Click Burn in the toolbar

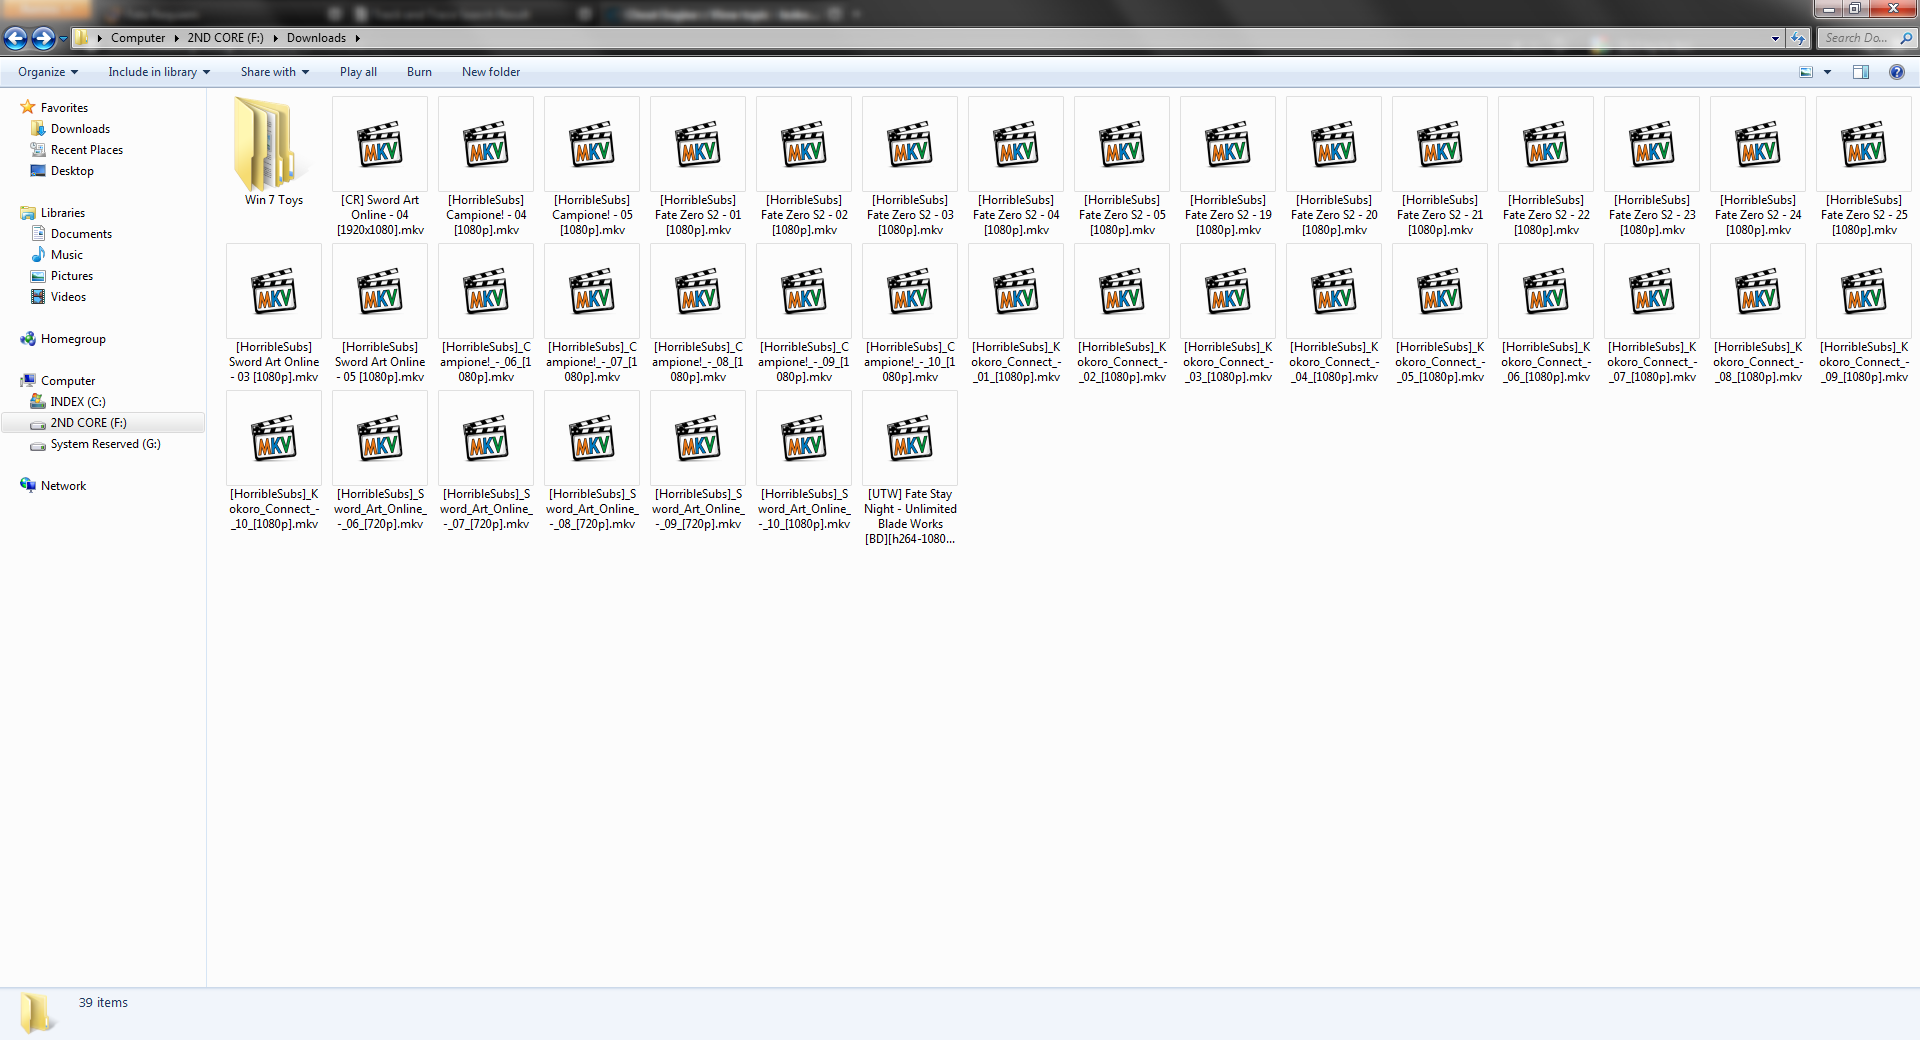(x=419, y=72)
